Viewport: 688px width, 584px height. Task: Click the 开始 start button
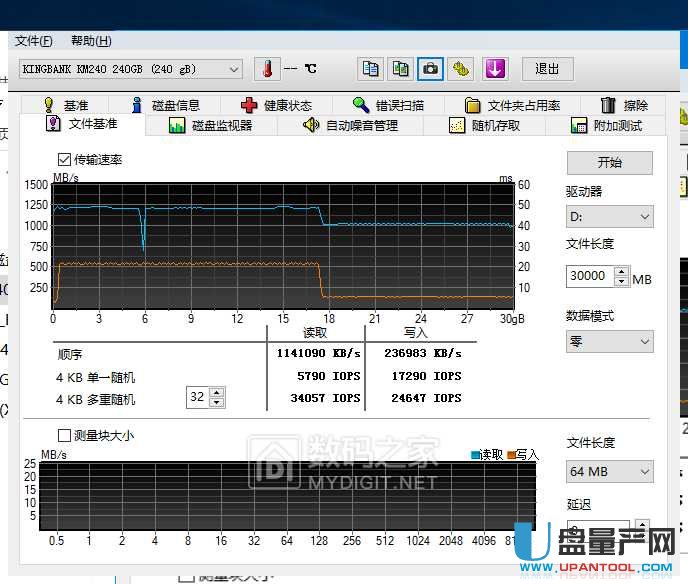point(609,163)
